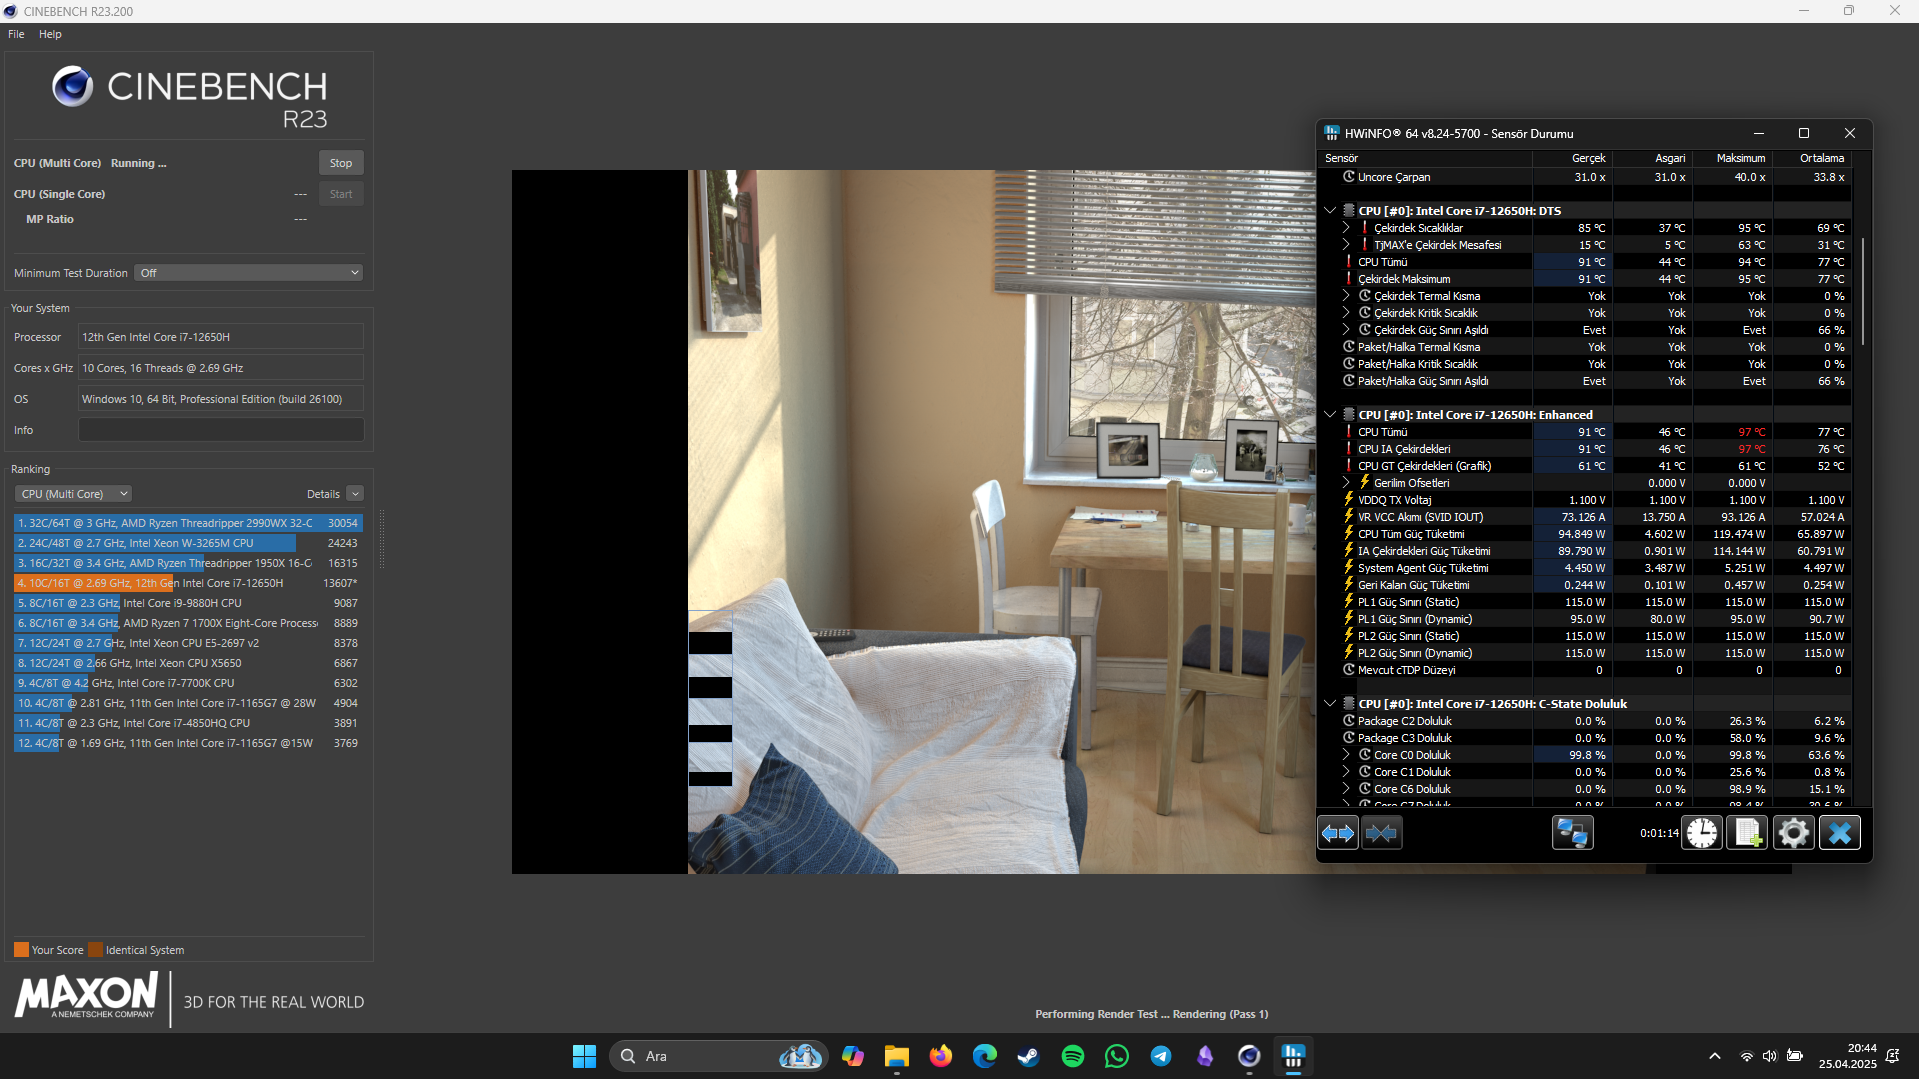The width and height of the screenshot is (1919, 1079).
Task: Expand Çekirdek Termal Kısma row
Action: pyautogui.click(x=1346, y=296)
